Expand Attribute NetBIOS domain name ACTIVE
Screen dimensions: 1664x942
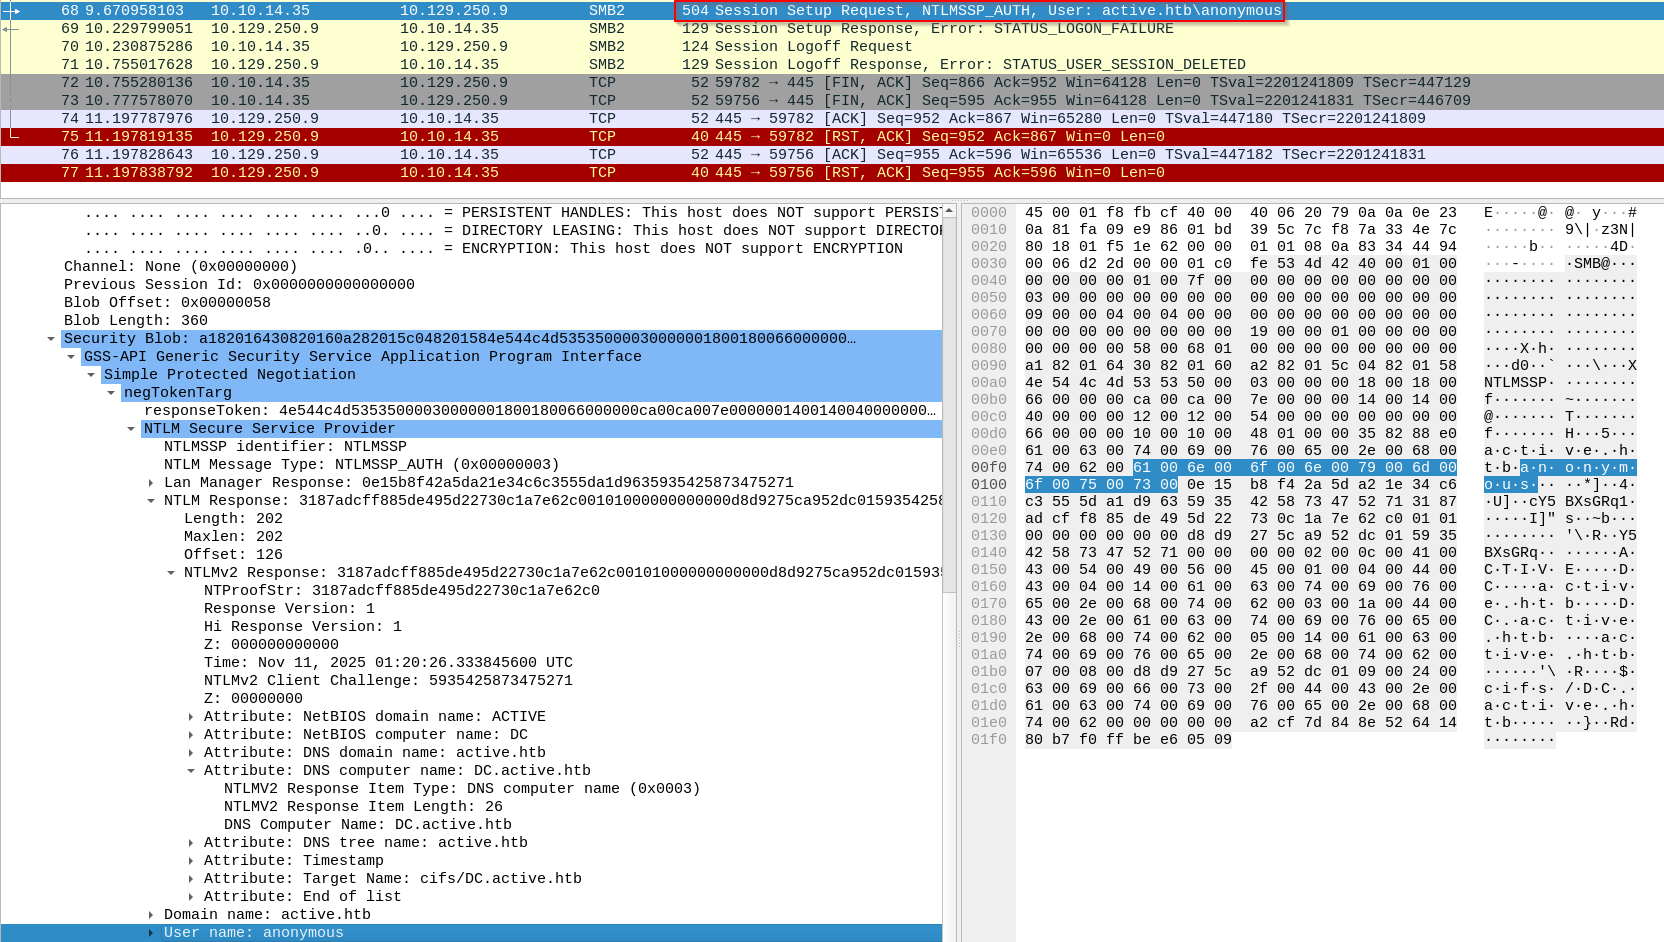click(x=191, y=717)
